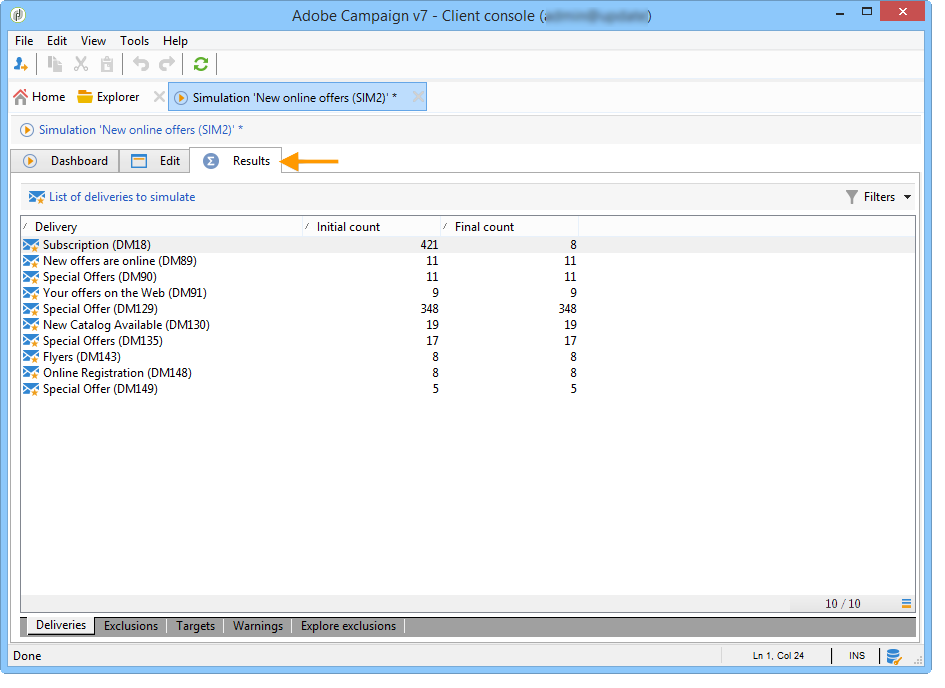Open the Help menu
Screen dimensions: 945x688
(x=175, y=41)
